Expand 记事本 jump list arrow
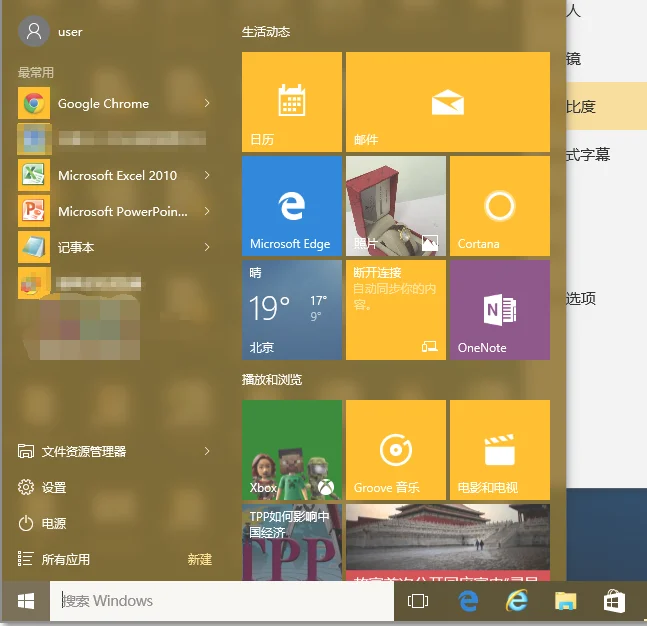 pyautogui.click(x=207, y=247)
